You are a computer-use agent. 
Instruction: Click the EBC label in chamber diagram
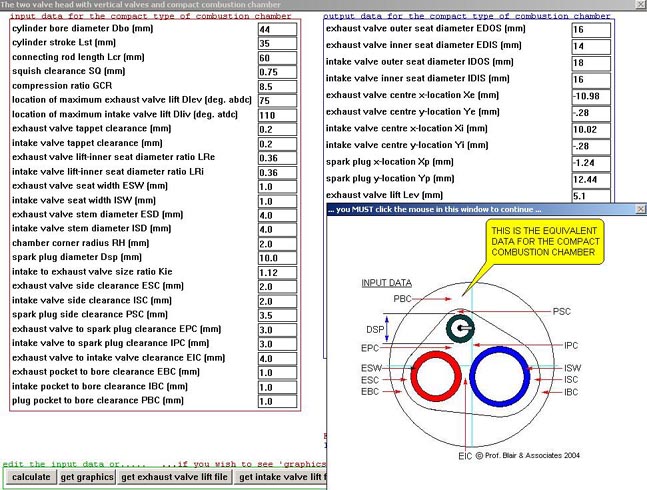pos(370,391)
